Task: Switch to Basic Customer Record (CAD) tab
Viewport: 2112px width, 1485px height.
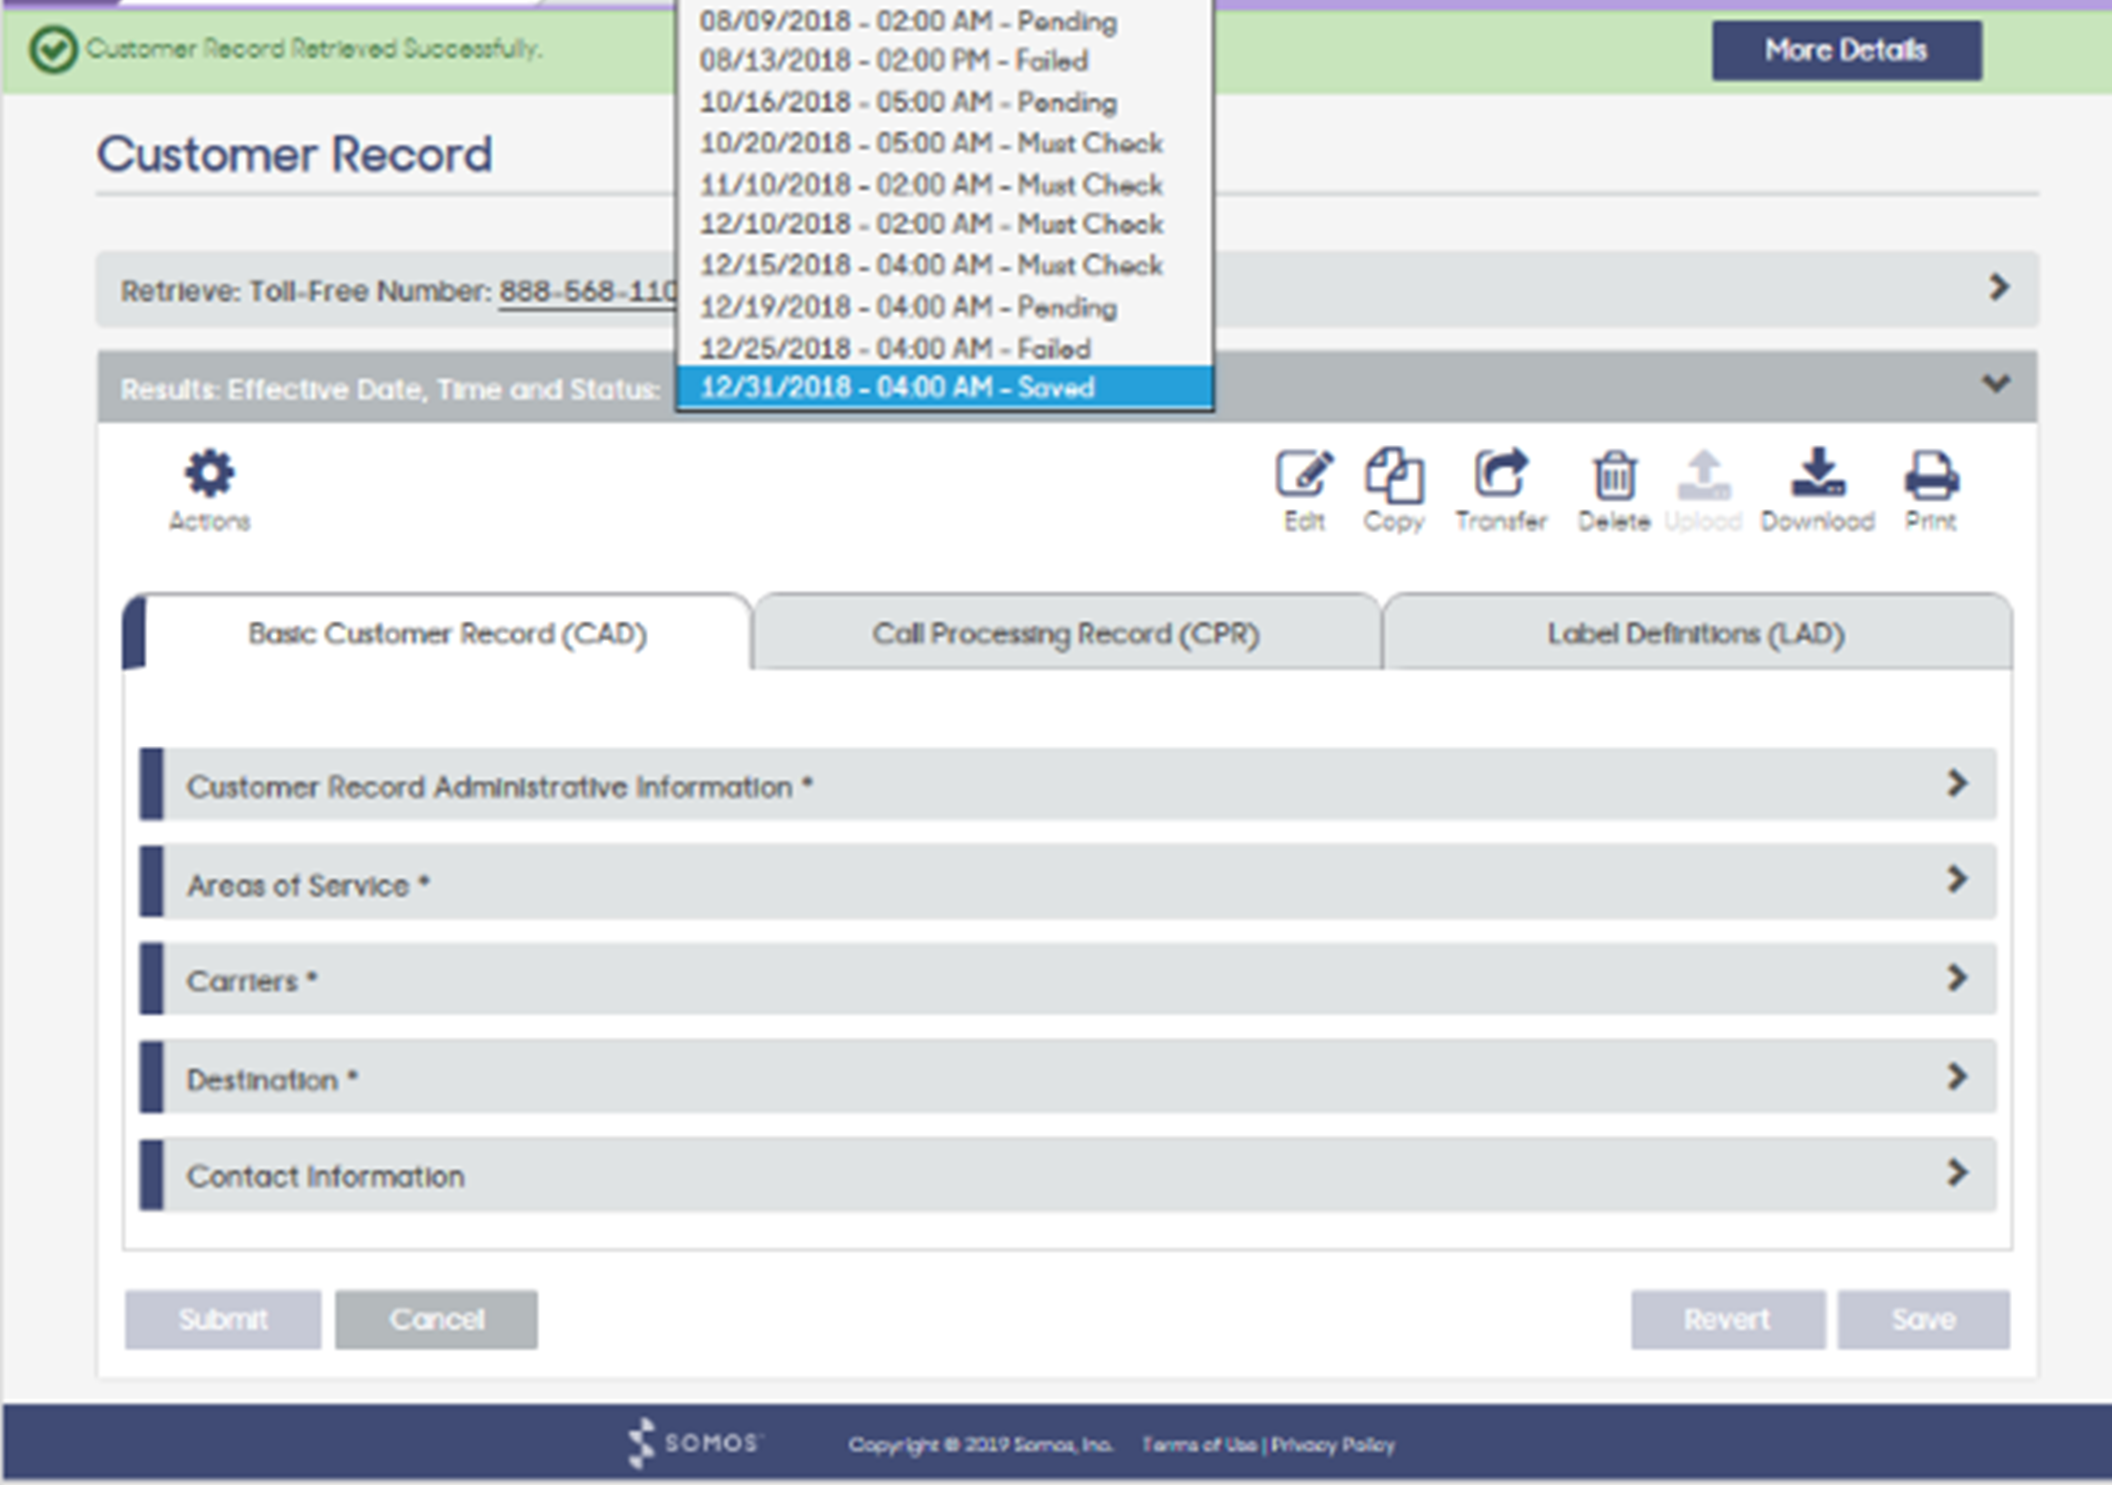Action: click(438, 633)
